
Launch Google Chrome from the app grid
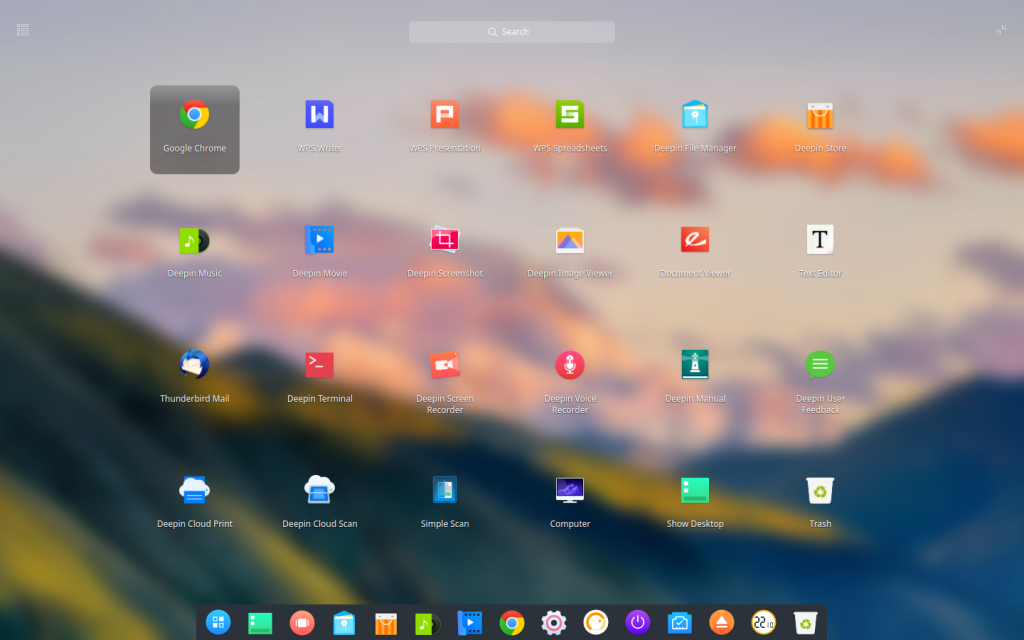point(194,115)
